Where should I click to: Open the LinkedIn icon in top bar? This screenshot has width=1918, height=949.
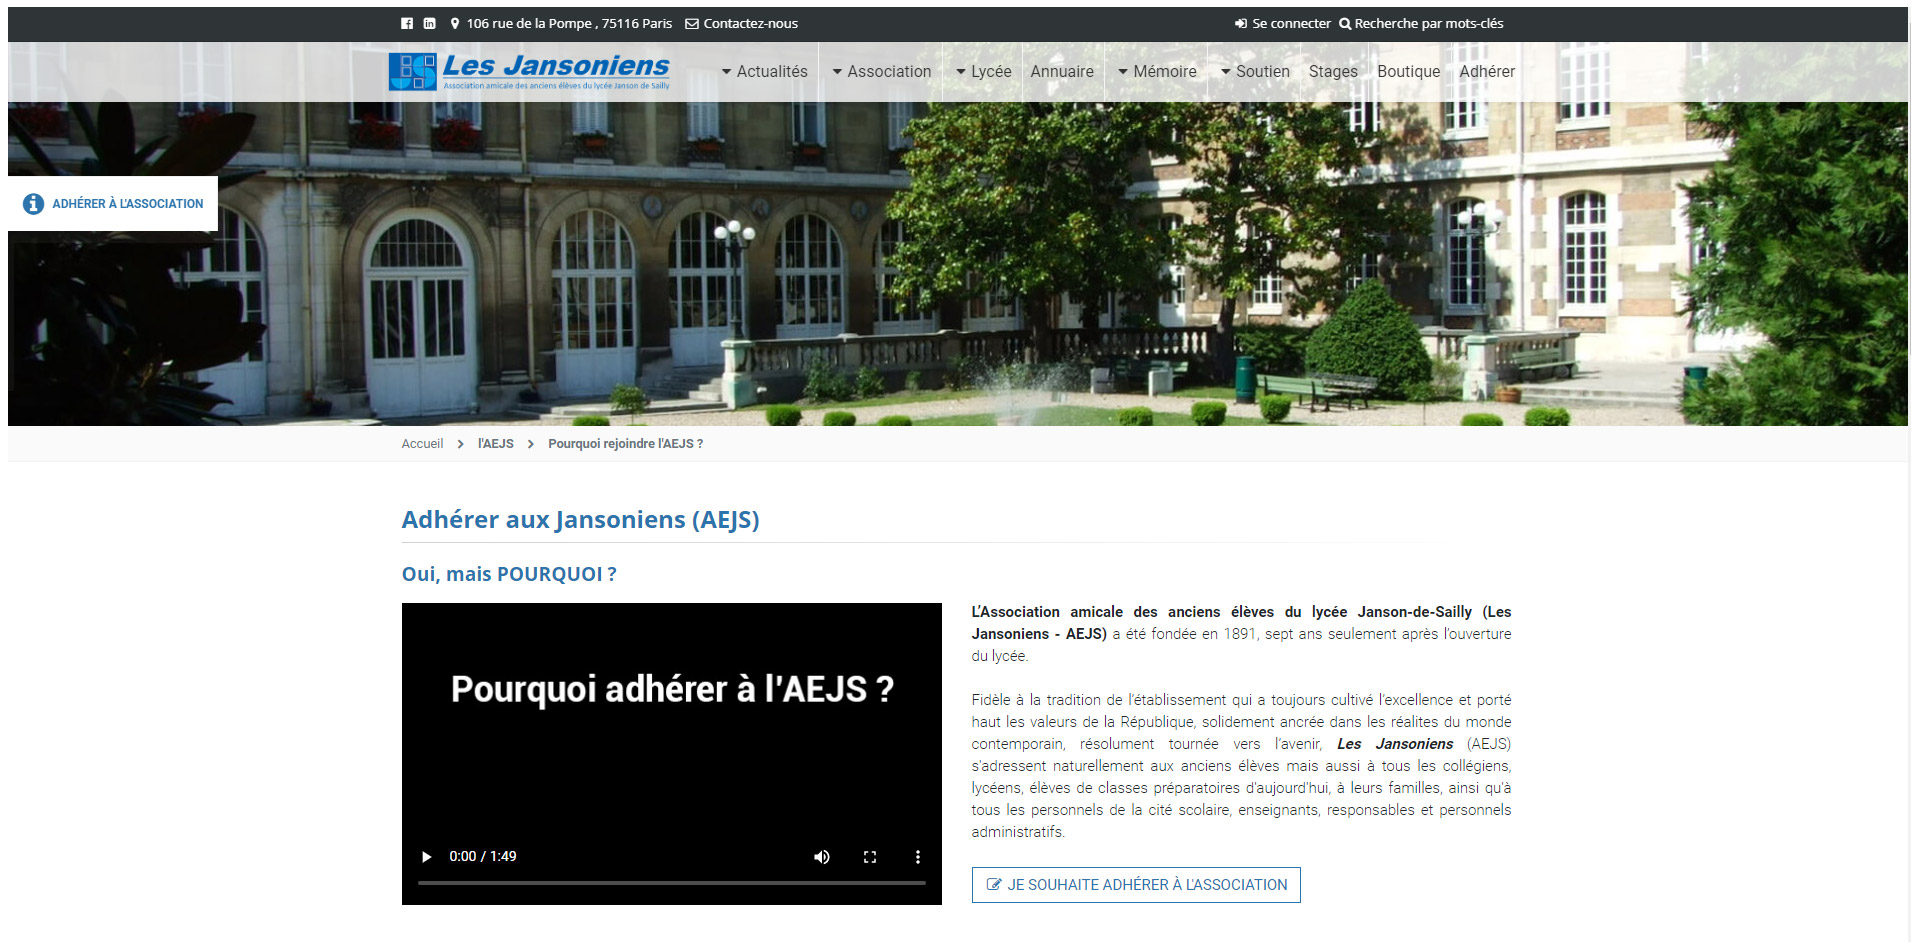[x=429, y=23]
